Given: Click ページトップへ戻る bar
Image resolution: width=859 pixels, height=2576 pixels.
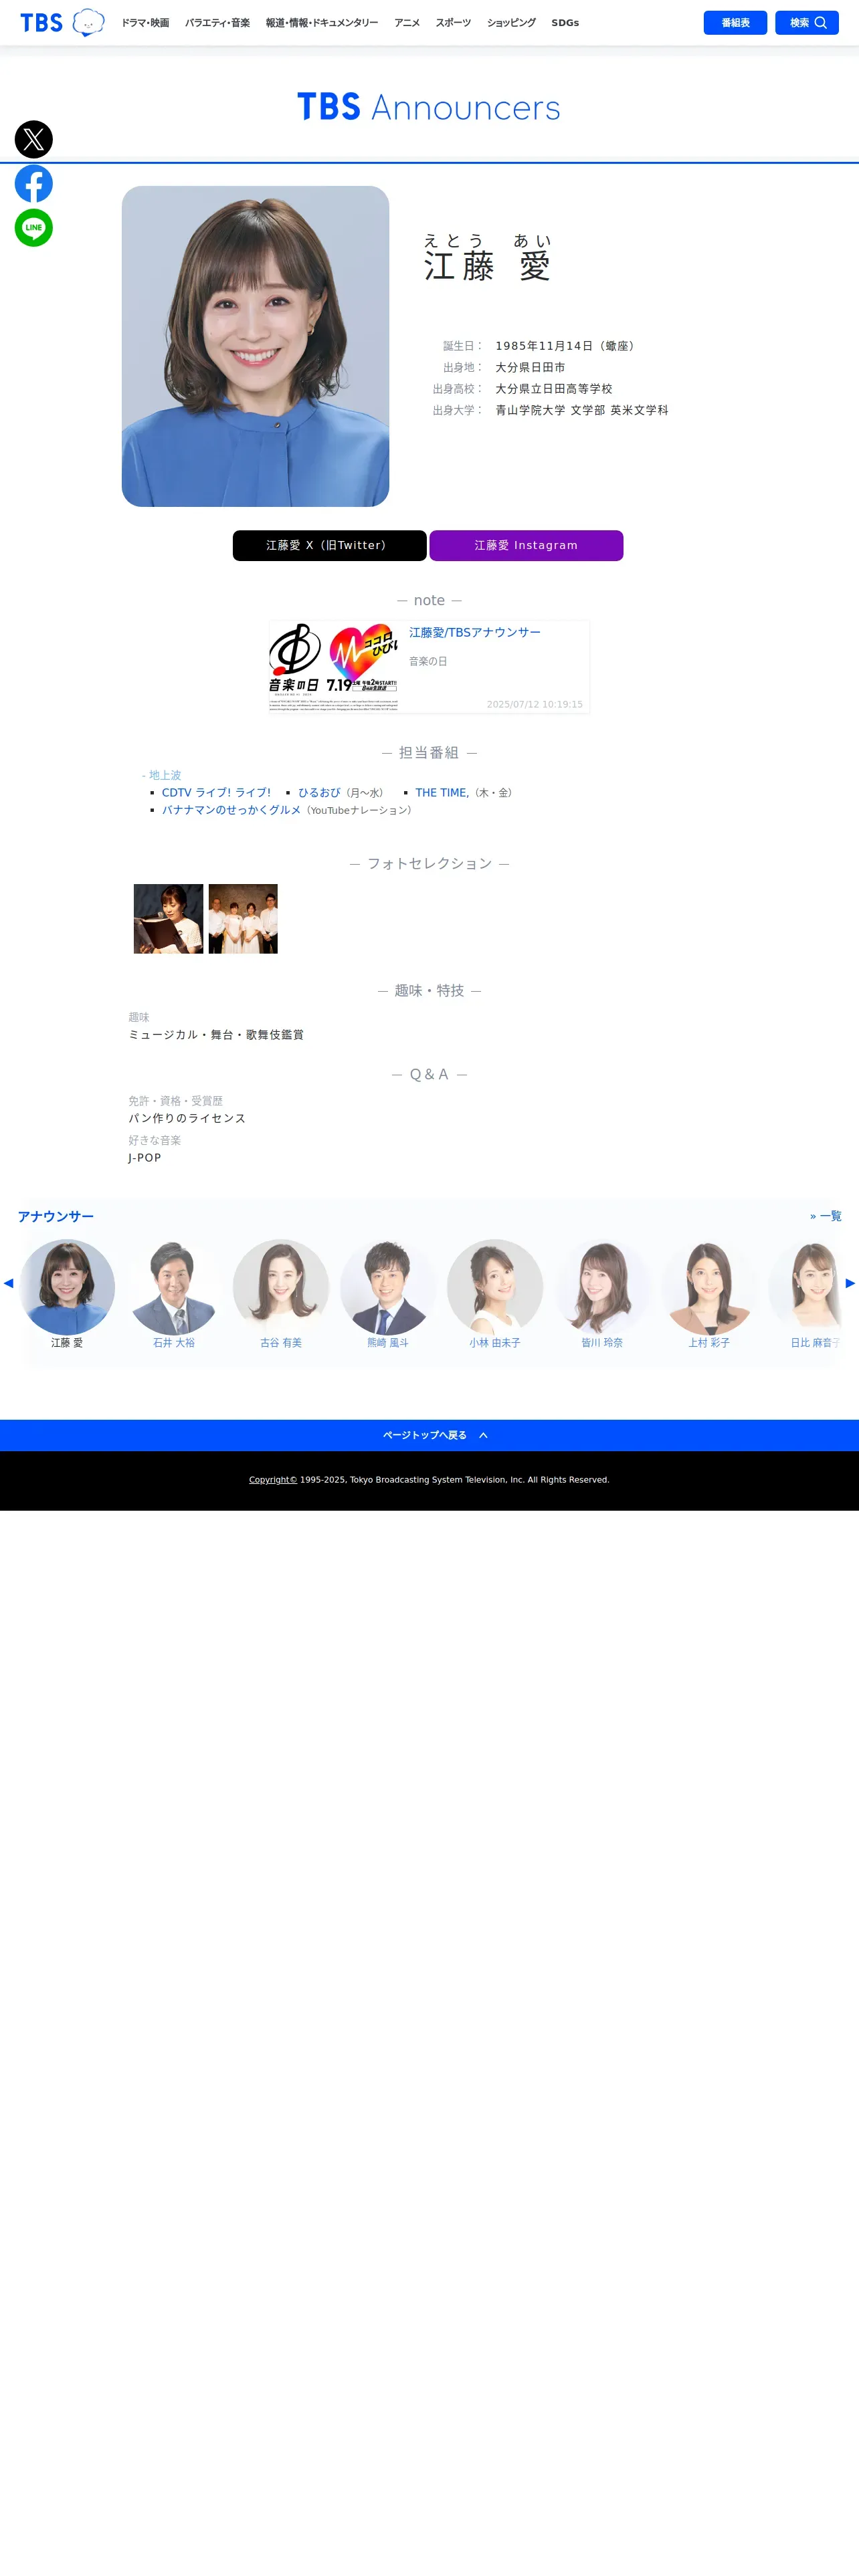Looking at the screenshot, I should [429, 1435].
